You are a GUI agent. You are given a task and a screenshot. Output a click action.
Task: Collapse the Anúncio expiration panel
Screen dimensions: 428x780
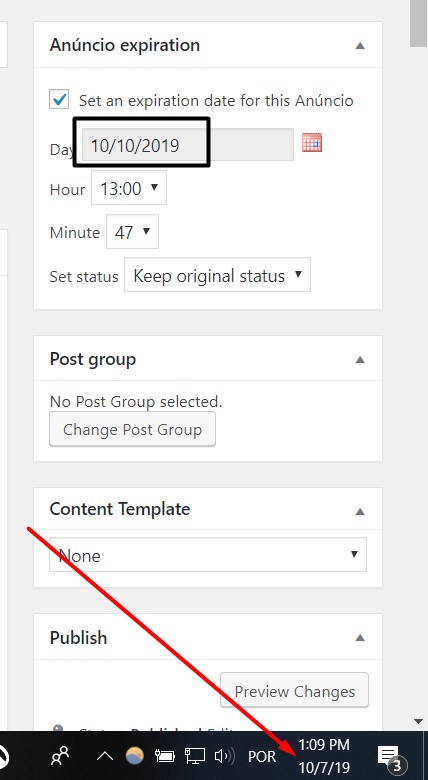360,46
